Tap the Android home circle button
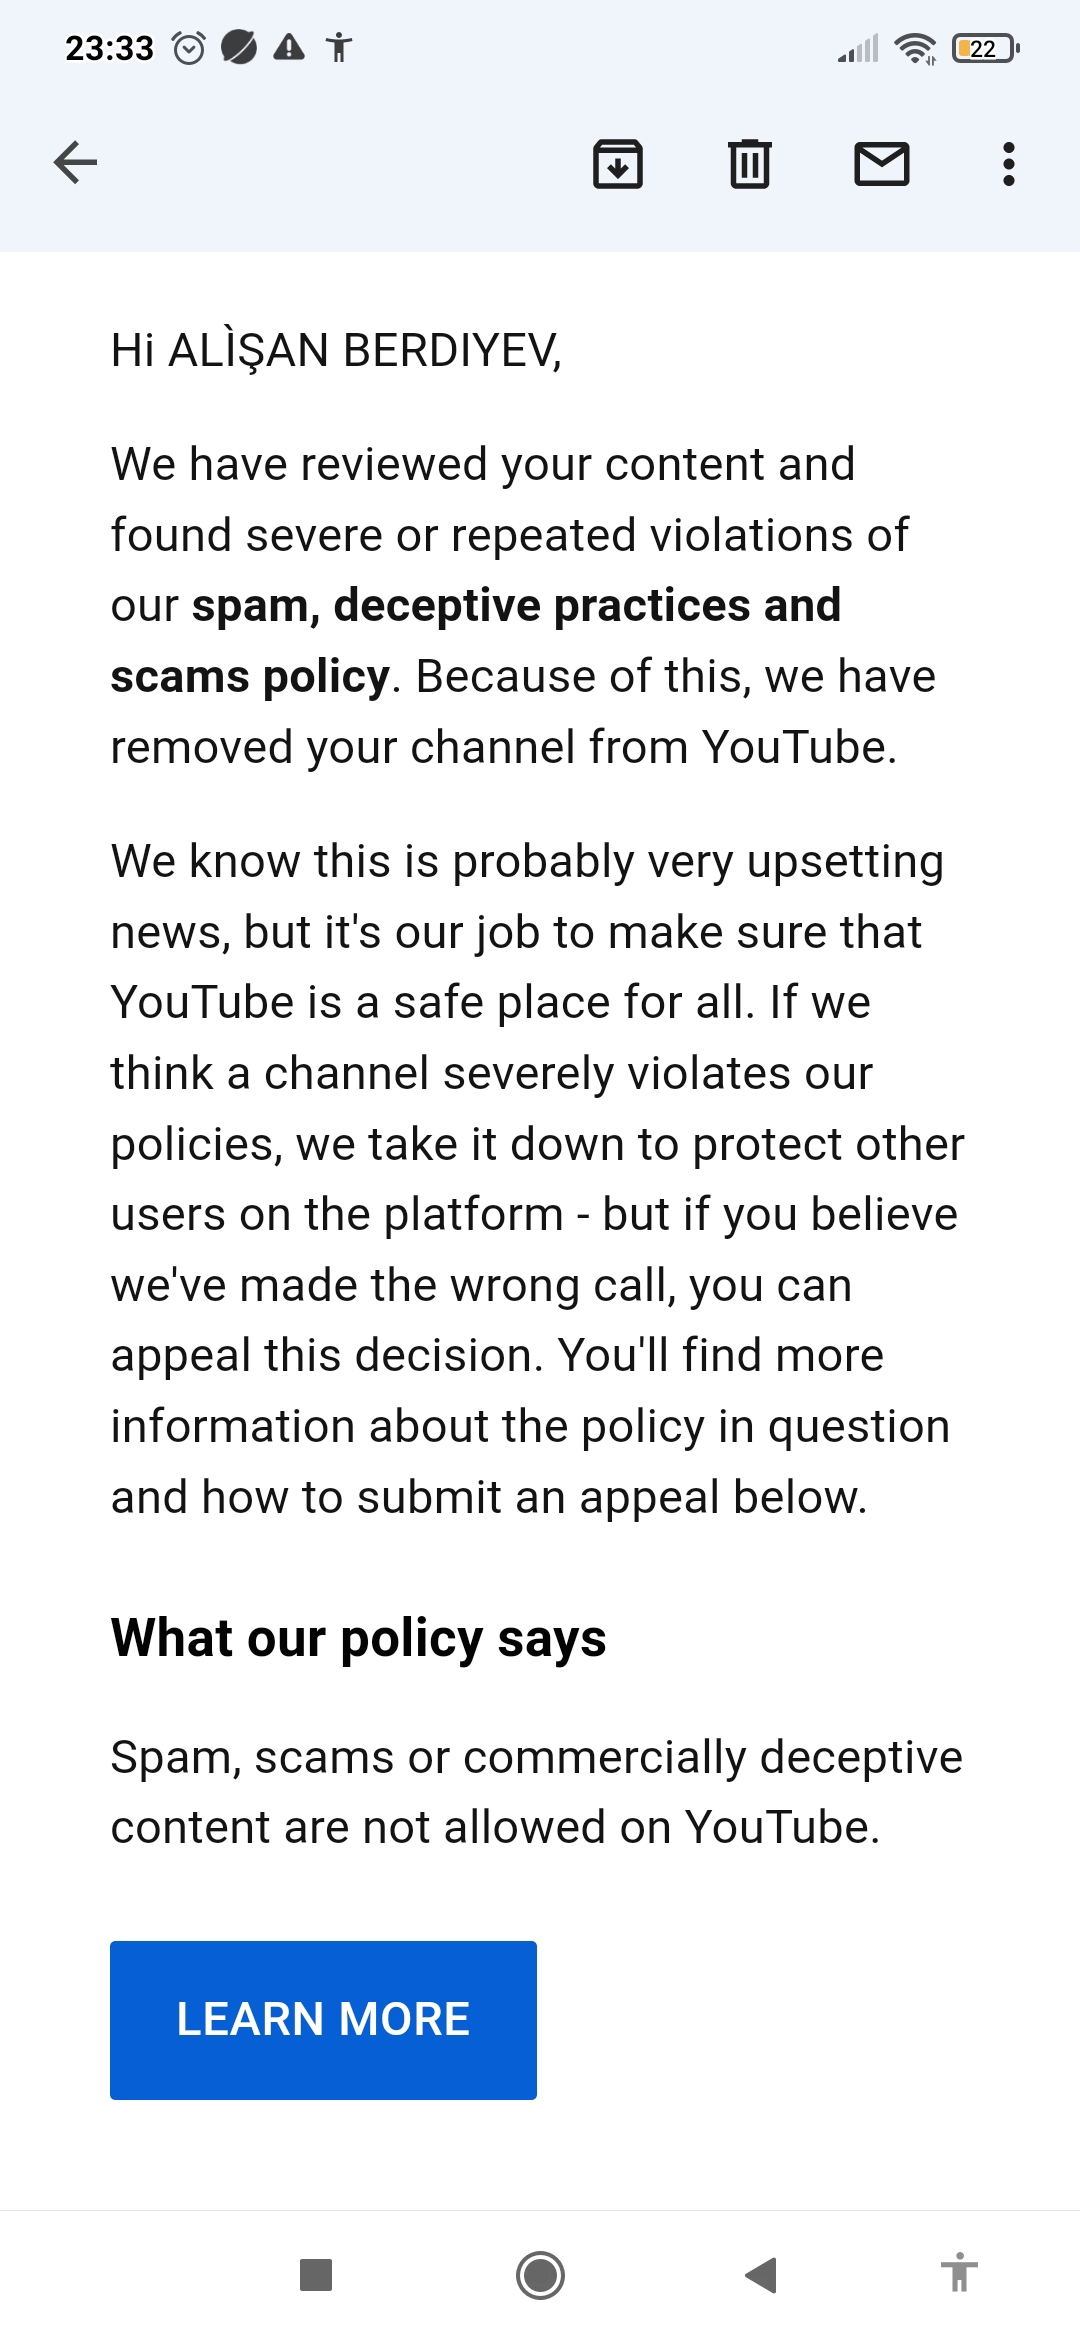1080x2340 pixels. coord(540,2275)
